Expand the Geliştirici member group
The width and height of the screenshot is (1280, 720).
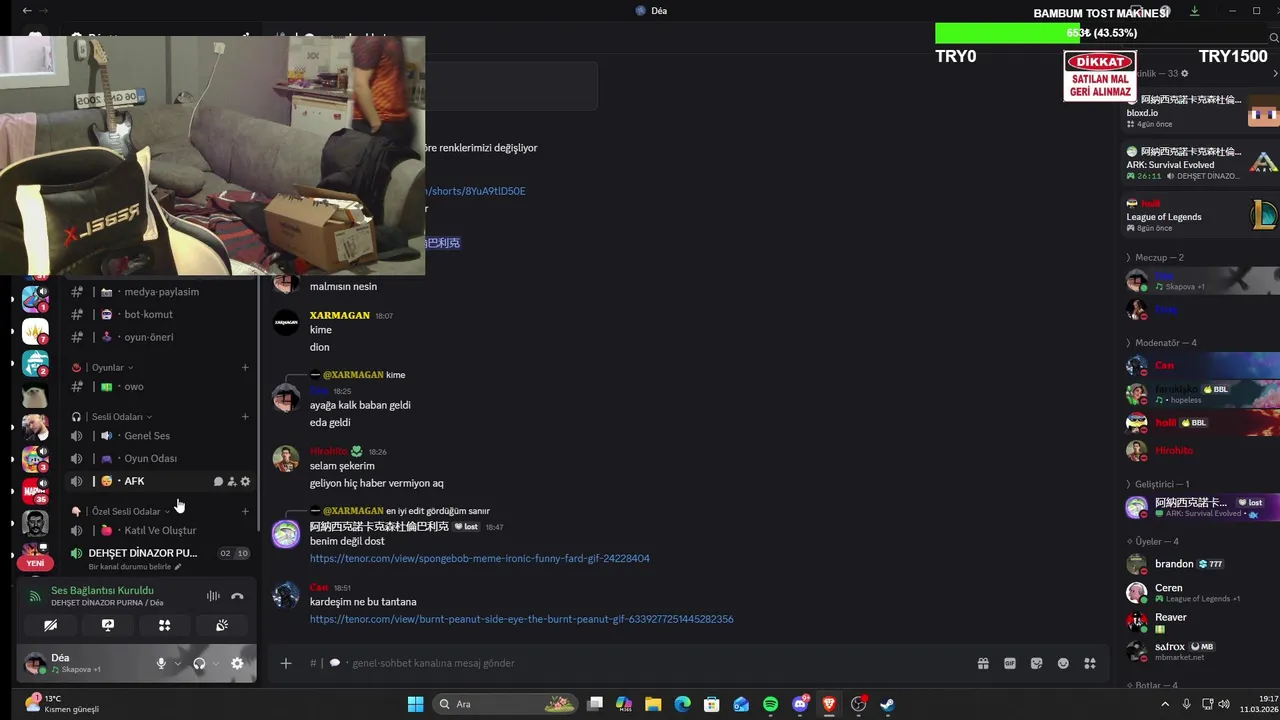(1158, 484)
